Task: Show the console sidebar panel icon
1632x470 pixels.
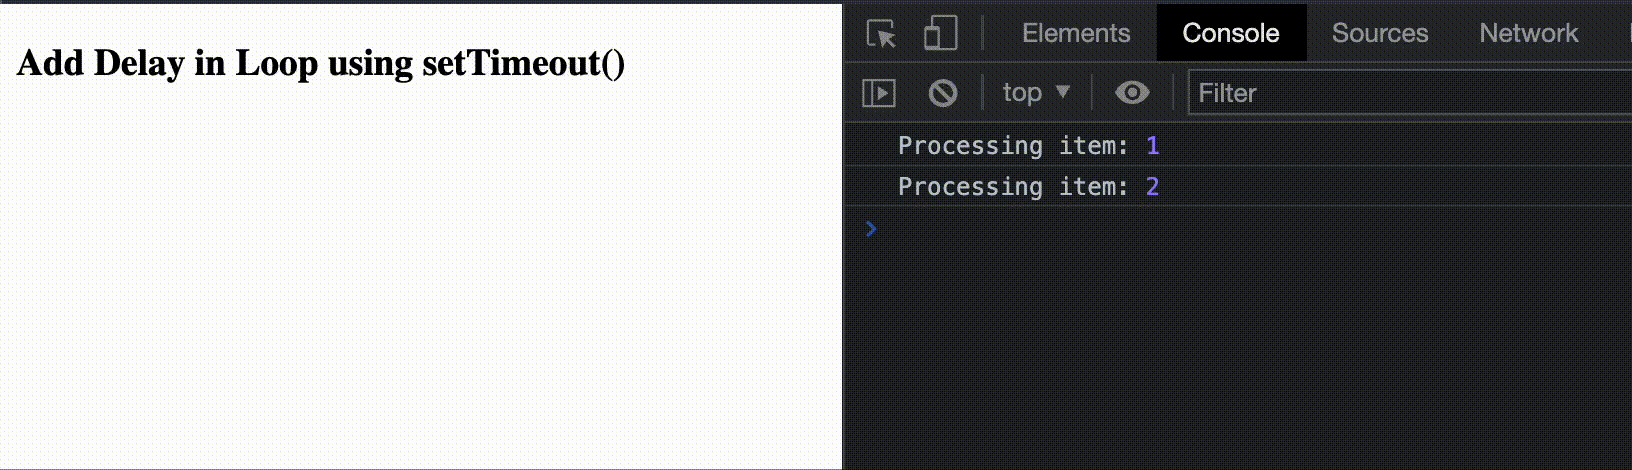Action: (x=879, y=93)
